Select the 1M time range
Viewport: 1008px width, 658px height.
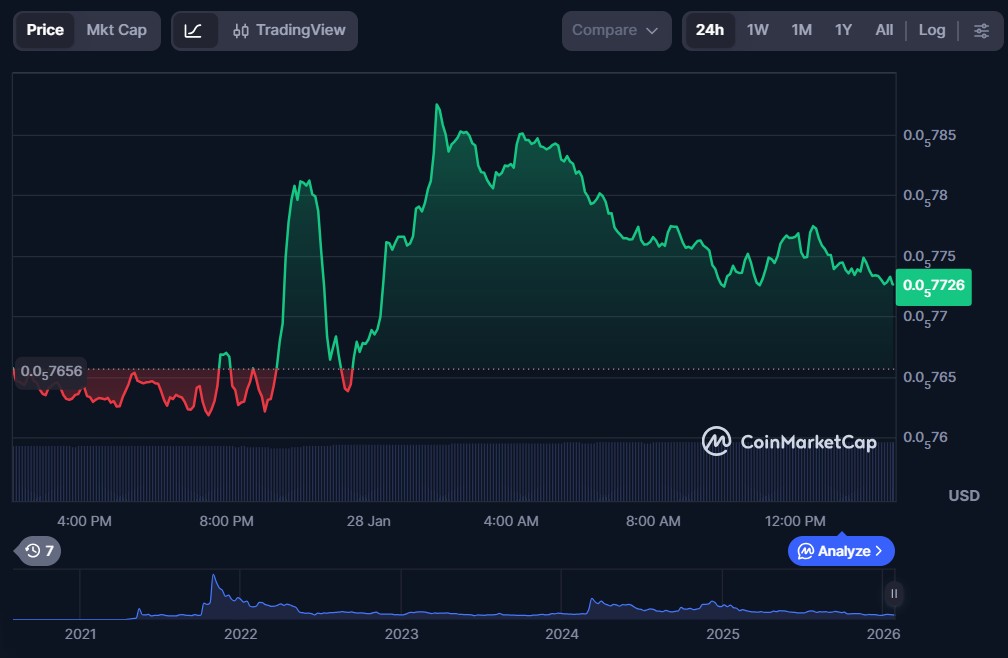pos(801,30)
